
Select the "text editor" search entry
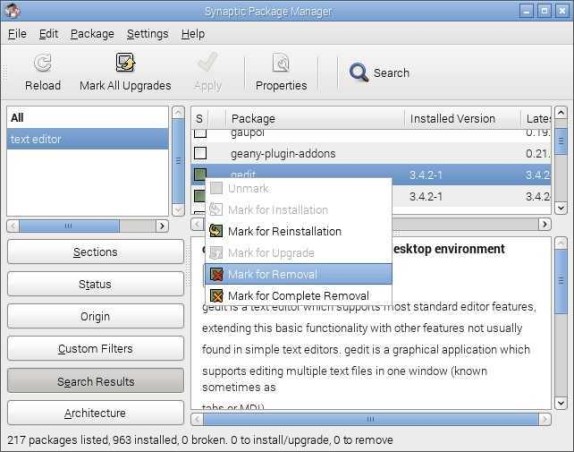click(87, 139)
